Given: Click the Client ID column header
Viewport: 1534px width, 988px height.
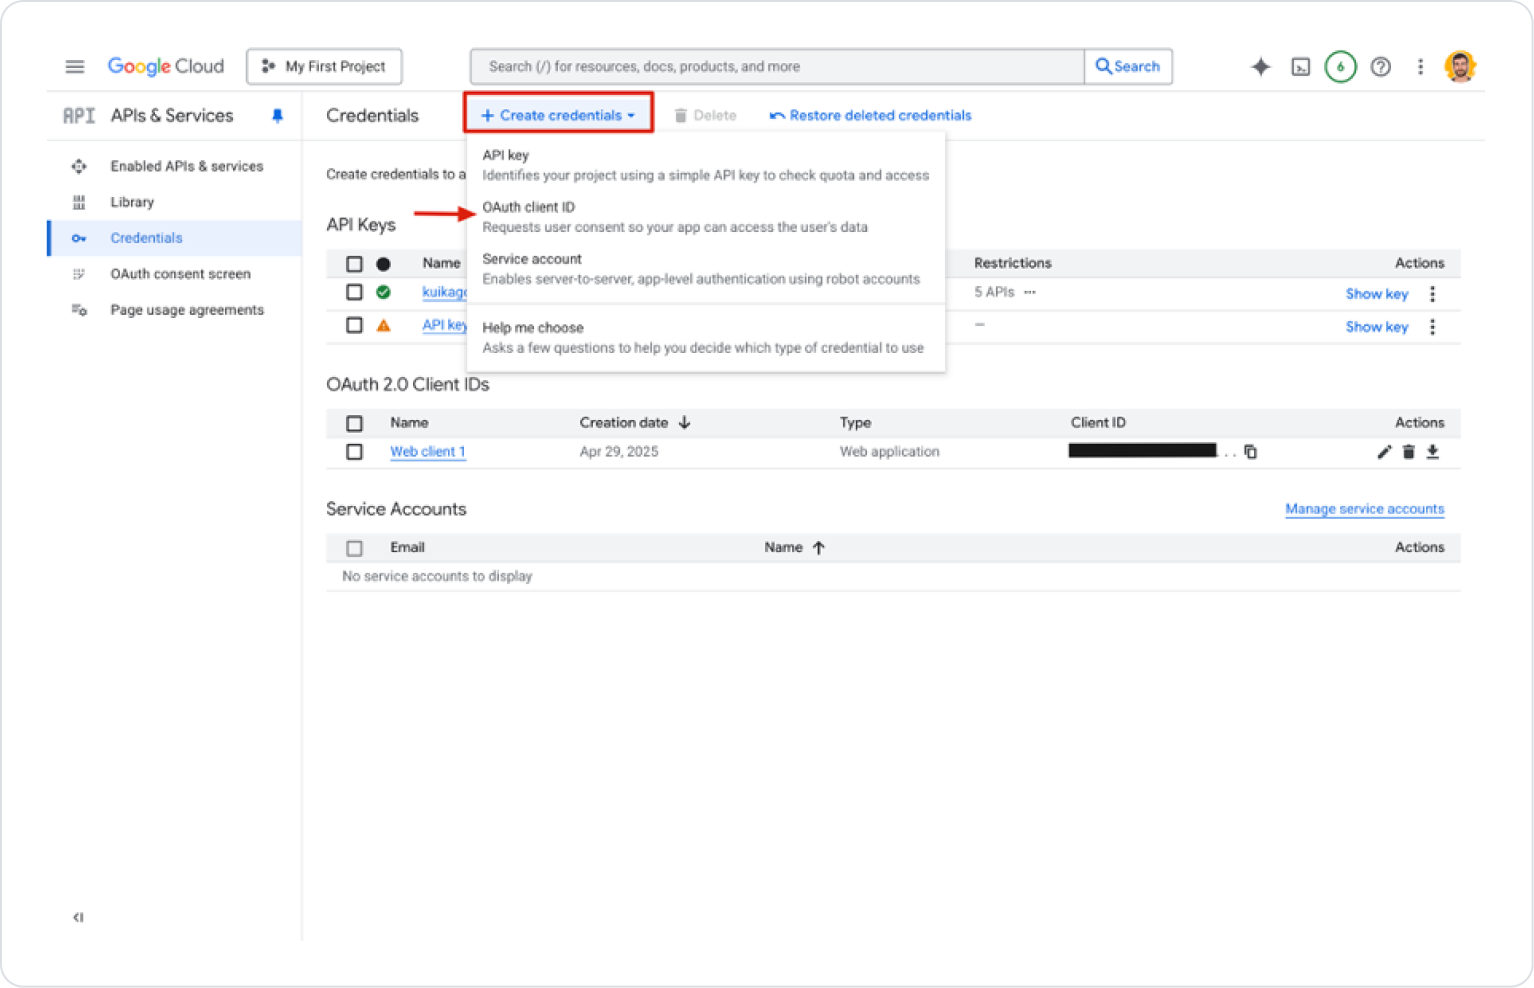Looking at the screenshot, I should [x=1098, y=423].
